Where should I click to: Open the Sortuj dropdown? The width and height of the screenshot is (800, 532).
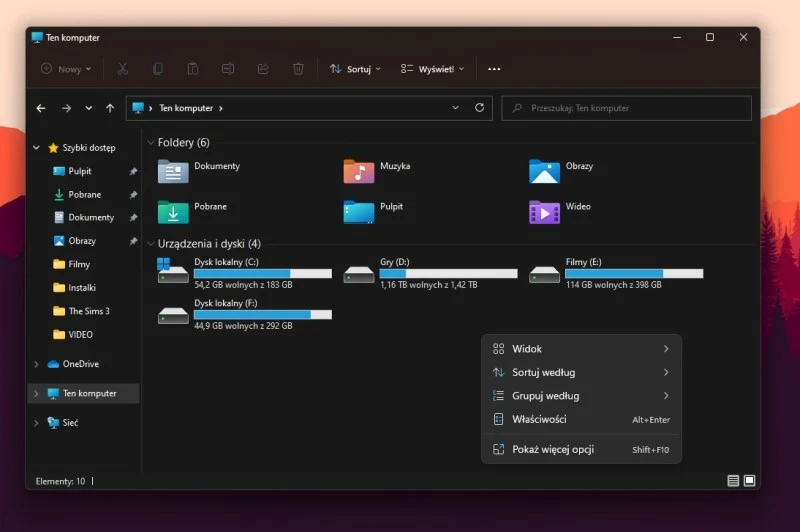tap(355, 69)
